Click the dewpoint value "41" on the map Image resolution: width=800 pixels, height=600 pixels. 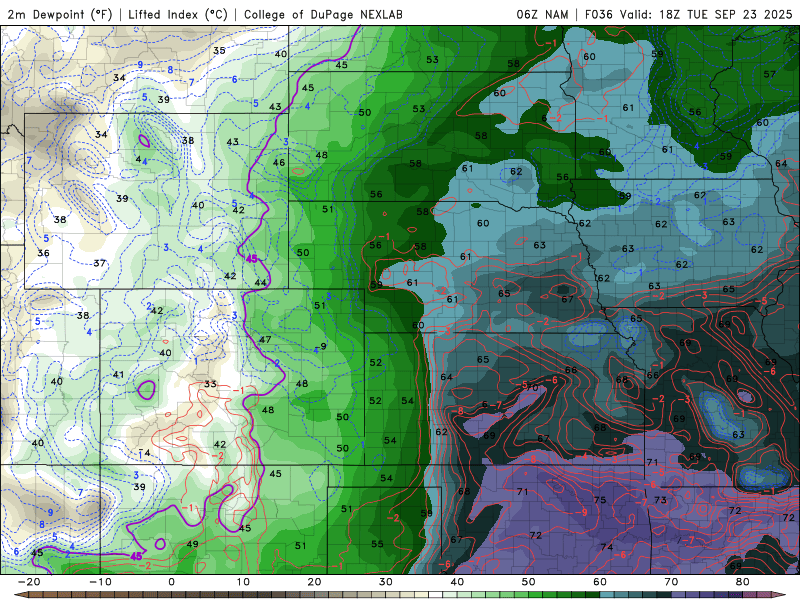(x=118, y=374)
